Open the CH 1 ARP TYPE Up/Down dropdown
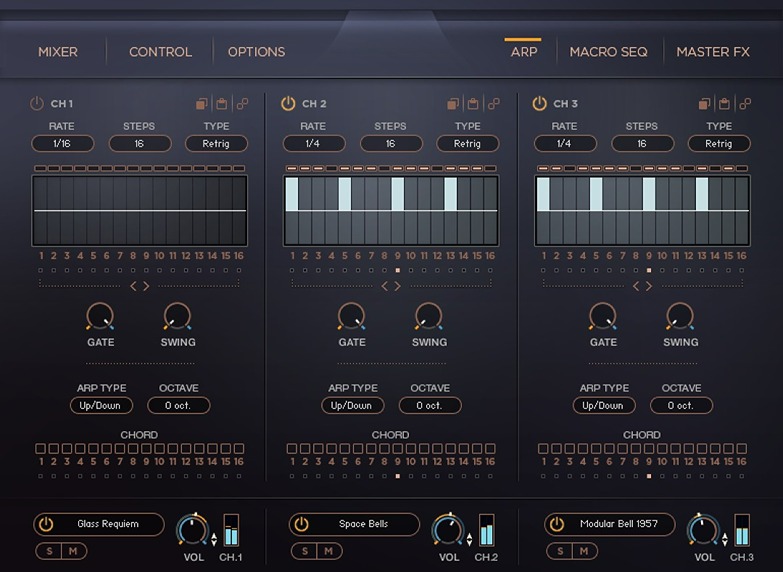The width and height of the screenshot is (783, 572). (x=101, y=405)
